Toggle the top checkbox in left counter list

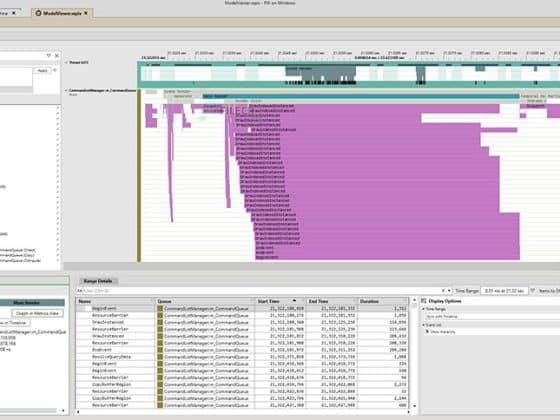[58, 108]
